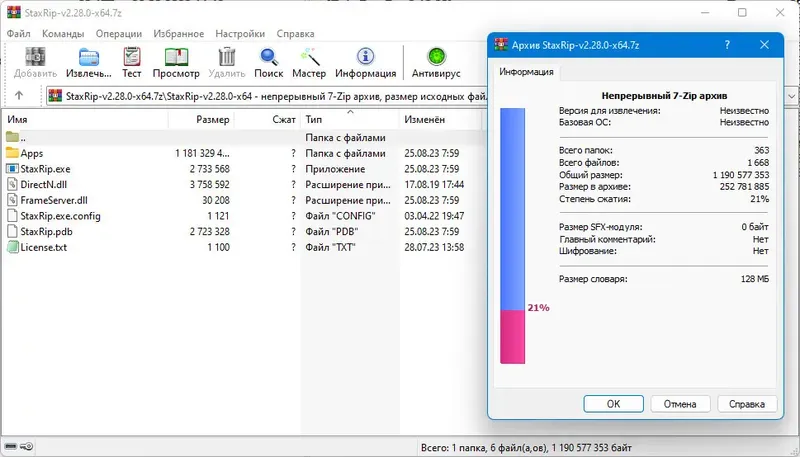Click the WinRAR icon in address bar

tap(55, 95)
